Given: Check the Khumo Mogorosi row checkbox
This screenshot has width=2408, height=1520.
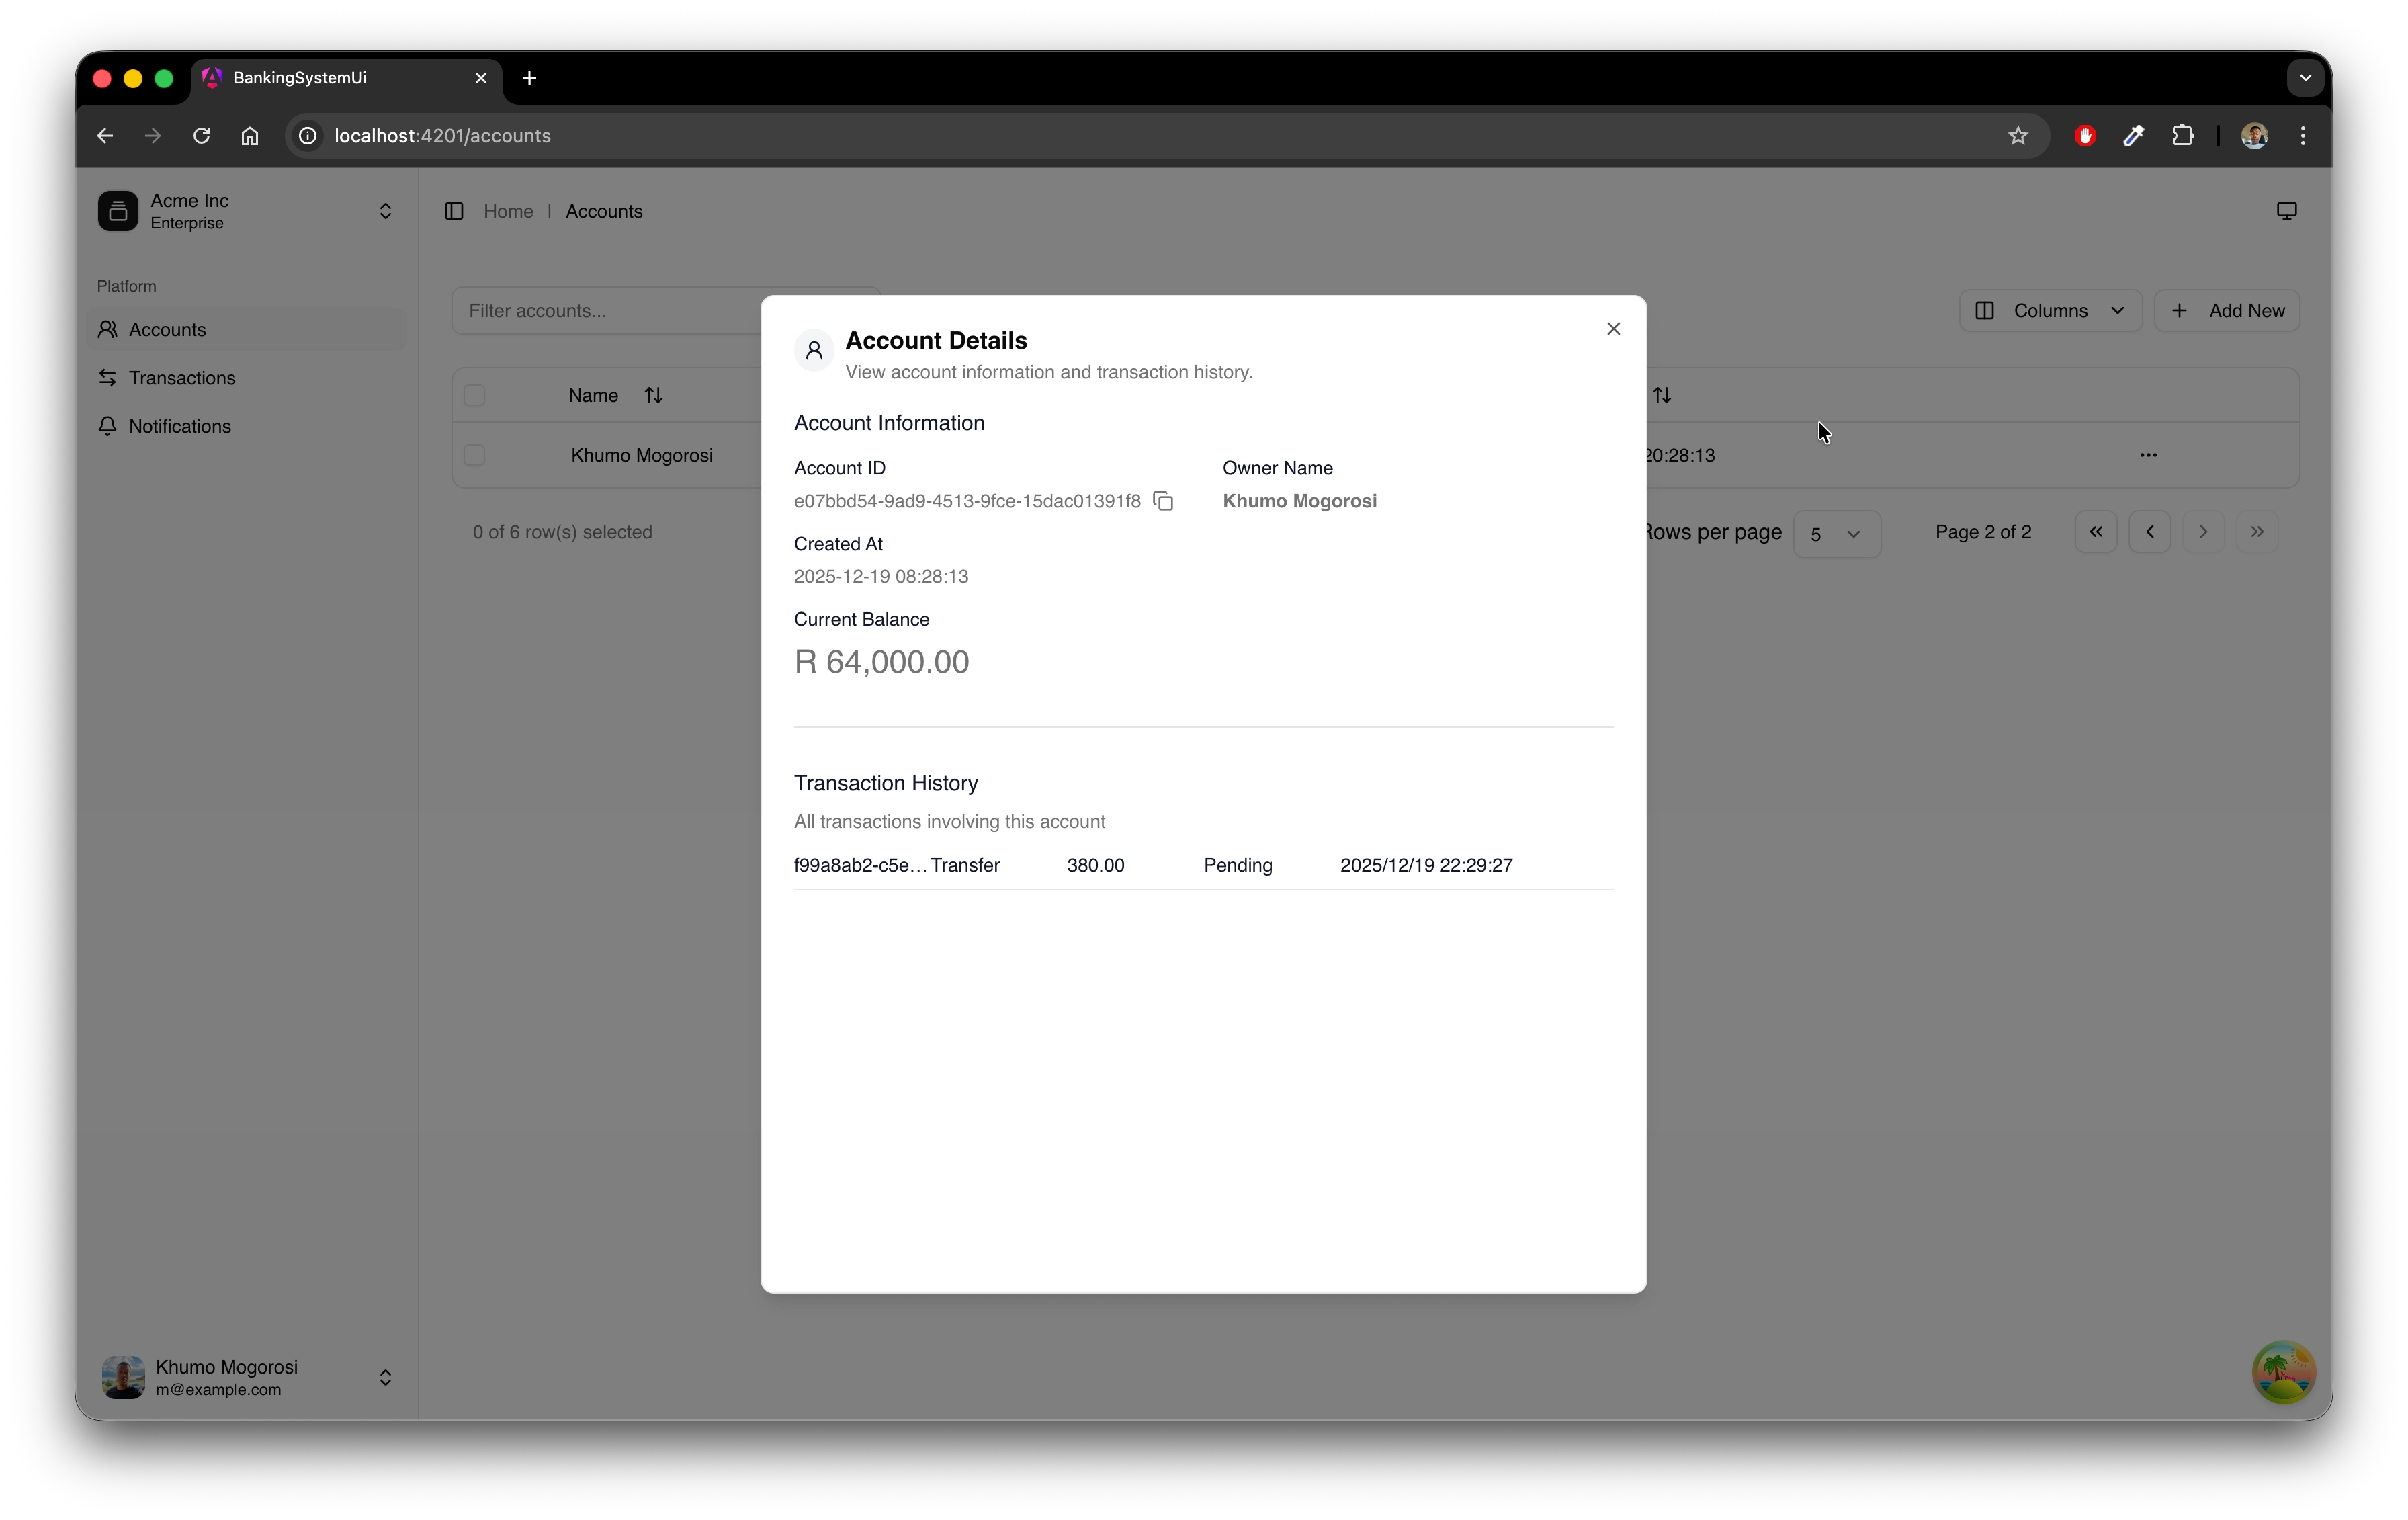Looking at the screenshot, I should click(475, 455).
